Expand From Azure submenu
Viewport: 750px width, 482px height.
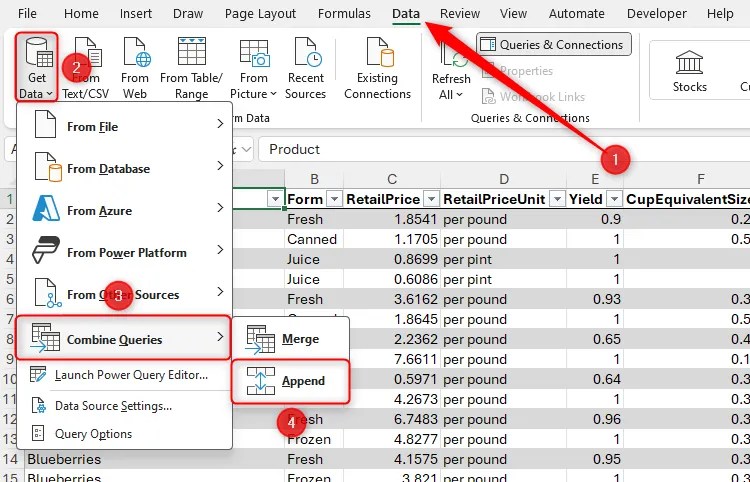tap(124, 210)
